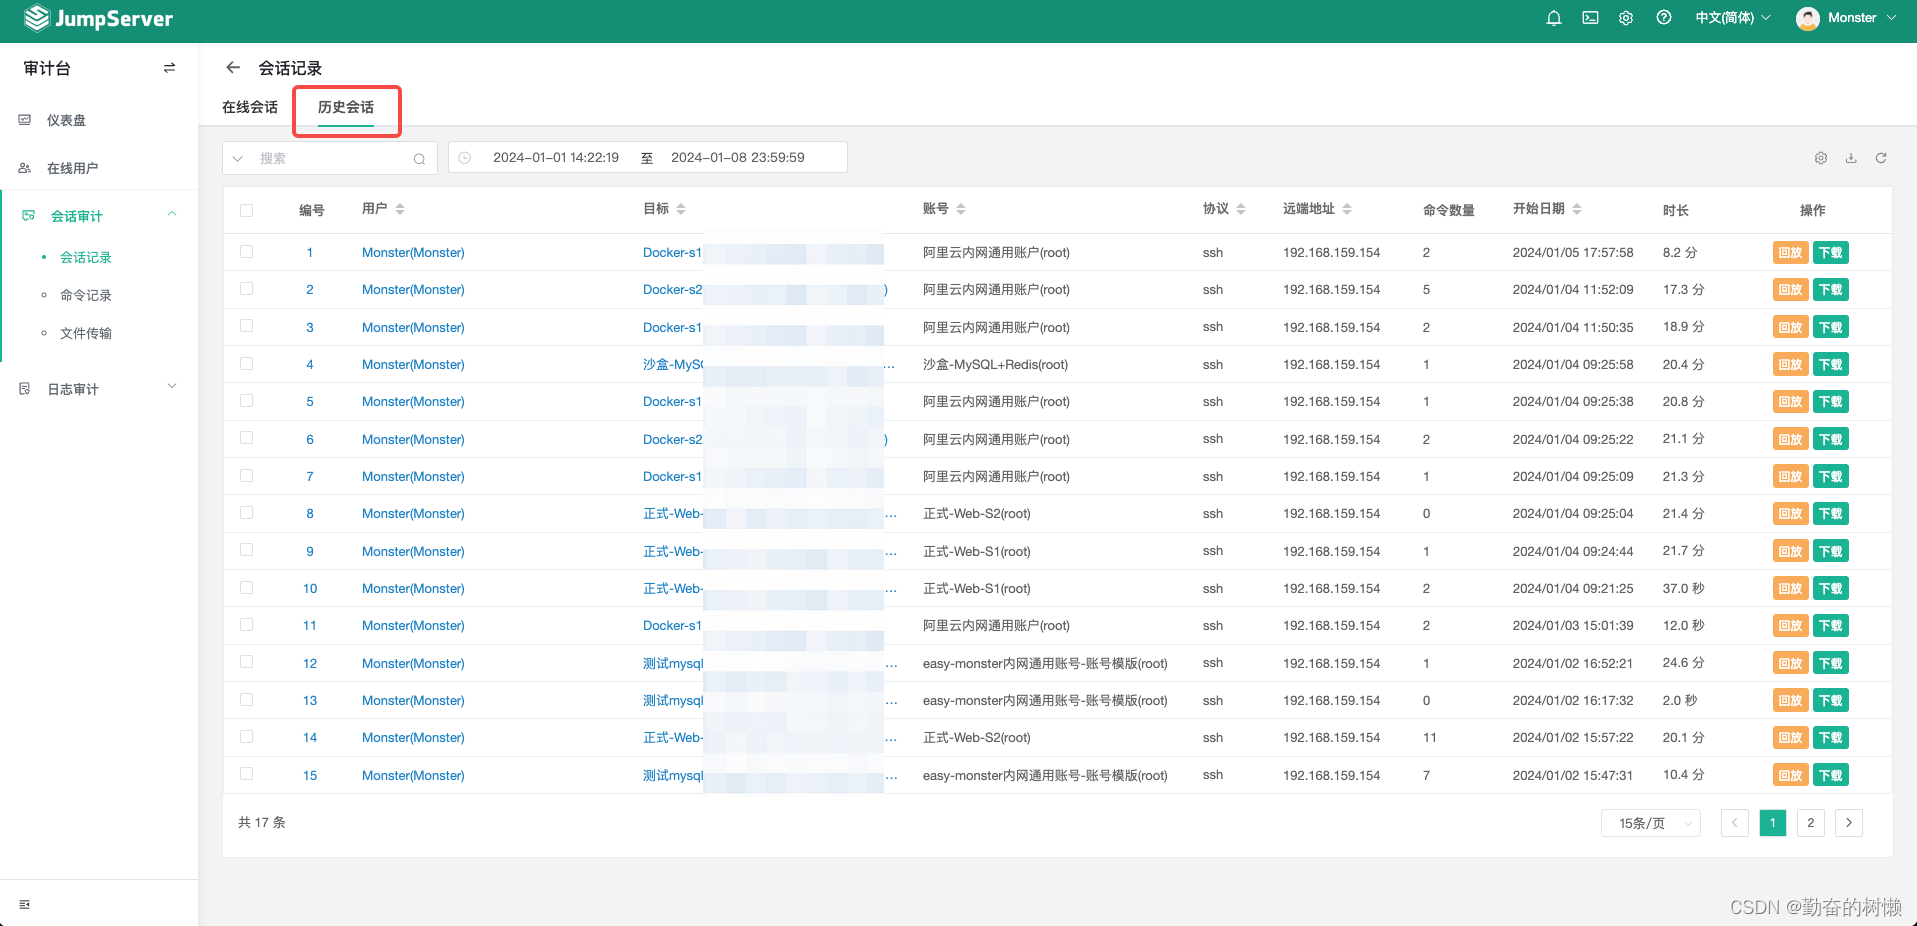Screen dimensions: 1917x926
Task: Click 回放 replay button for session 1
Action: tap(1790, 253)
